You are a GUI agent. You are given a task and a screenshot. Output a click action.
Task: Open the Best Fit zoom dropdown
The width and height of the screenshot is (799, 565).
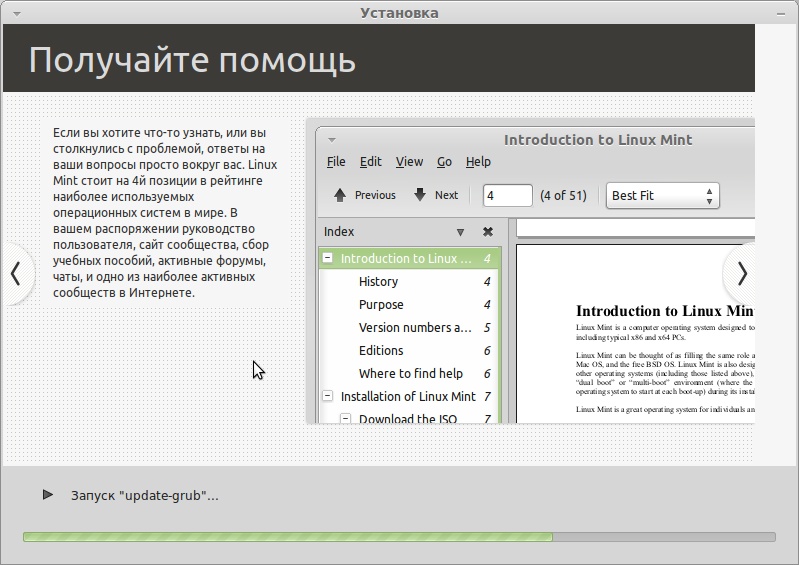coord(662,196)
